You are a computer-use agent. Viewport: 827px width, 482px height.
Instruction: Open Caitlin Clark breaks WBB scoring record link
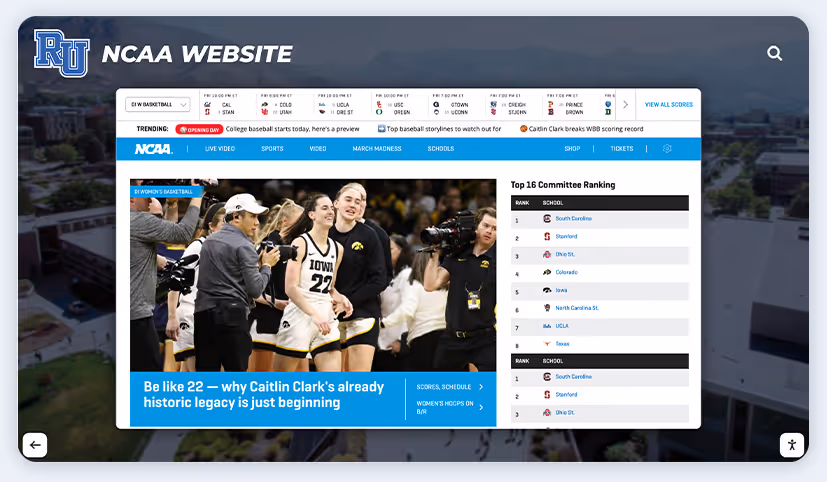[x=586, y=129]
